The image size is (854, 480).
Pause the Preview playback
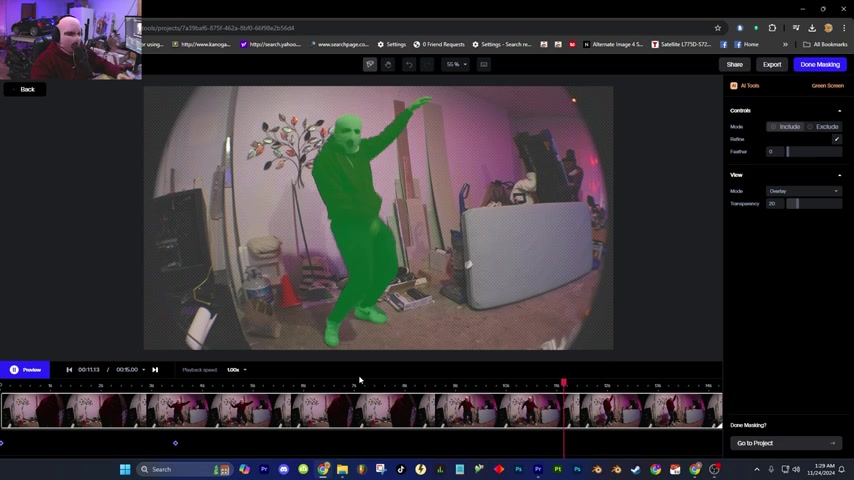click(25, 369)
